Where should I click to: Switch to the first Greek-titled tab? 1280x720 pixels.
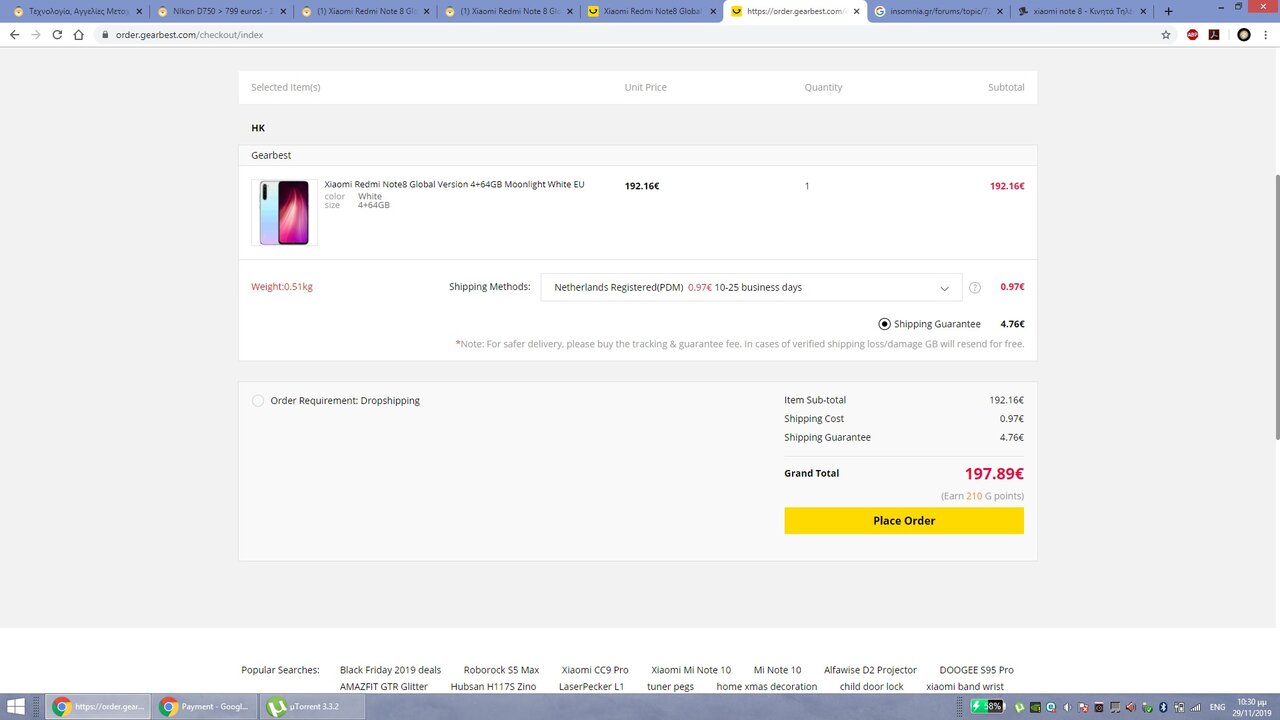click(x=78, y=12)
